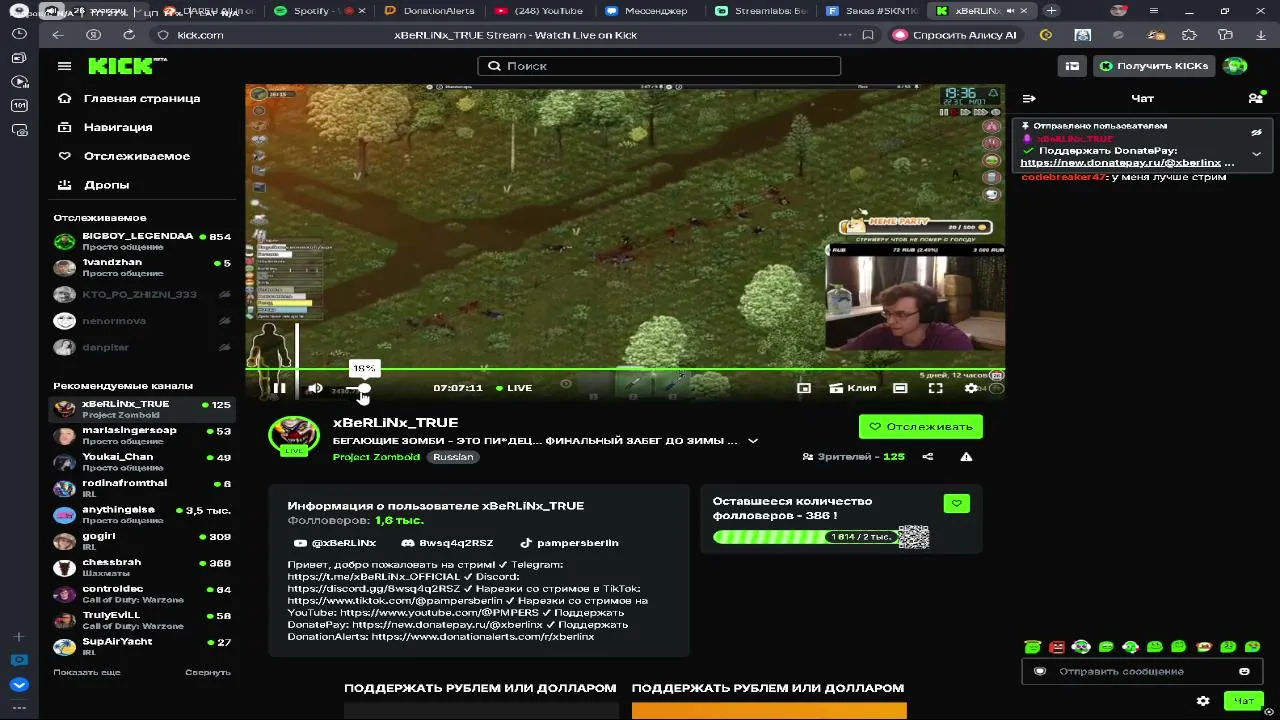Switch to the YouTube browser tab

[541, 11]
